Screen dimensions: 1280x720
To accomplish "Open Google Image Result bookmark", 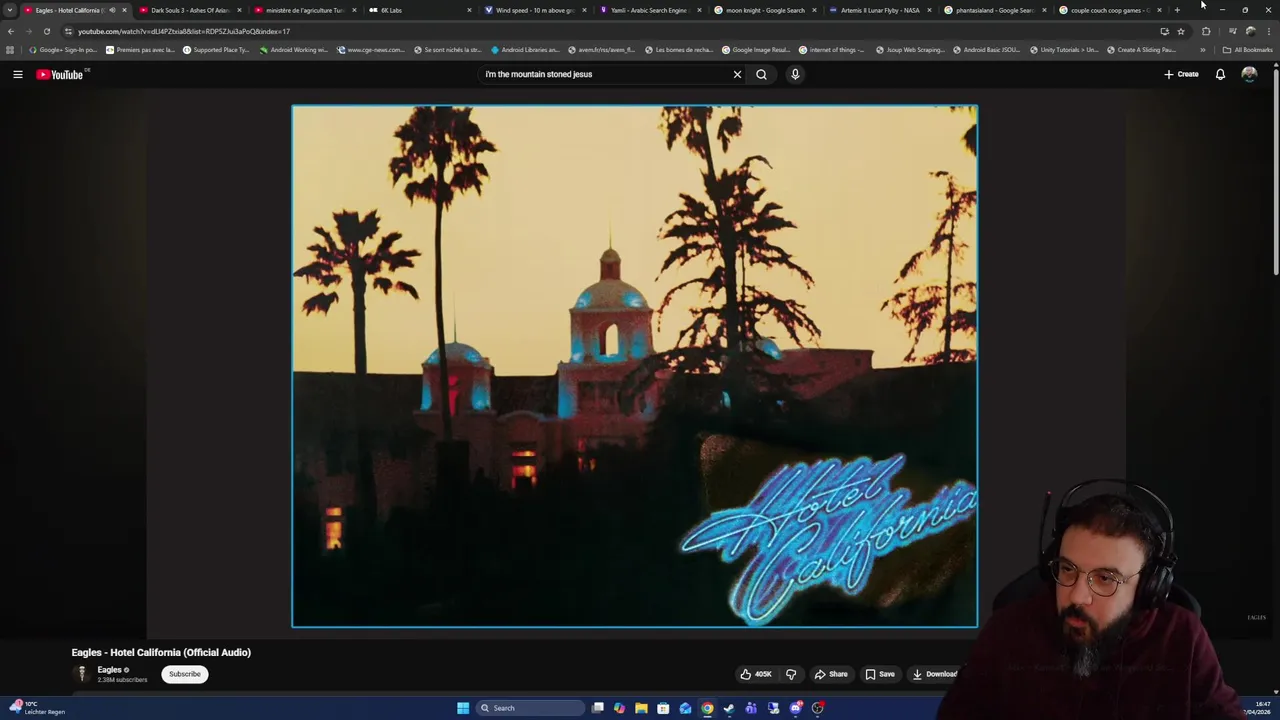I will tap(756, 49).
